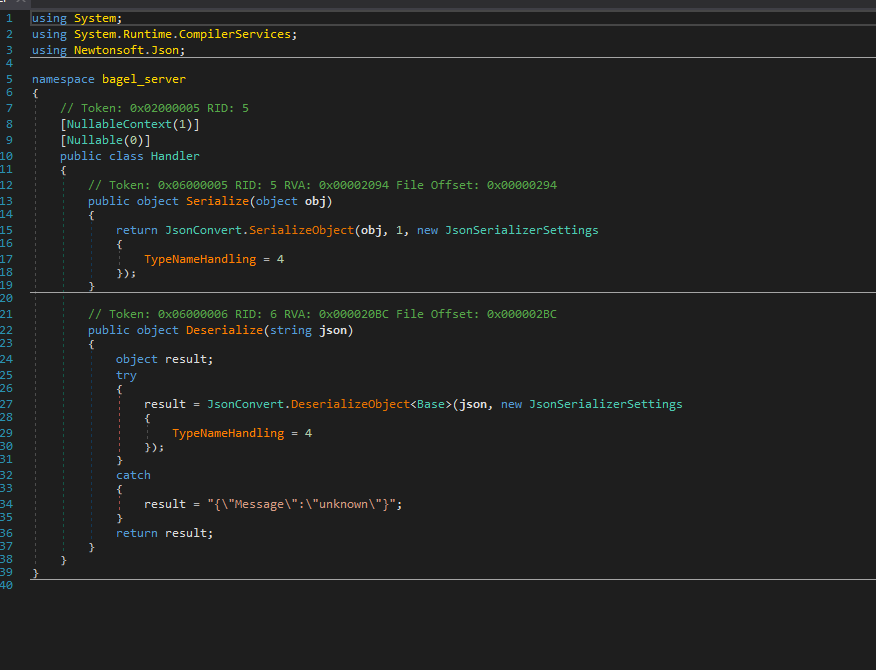
Task: Click TypeNameHandling on line 17
Action: 200,259
